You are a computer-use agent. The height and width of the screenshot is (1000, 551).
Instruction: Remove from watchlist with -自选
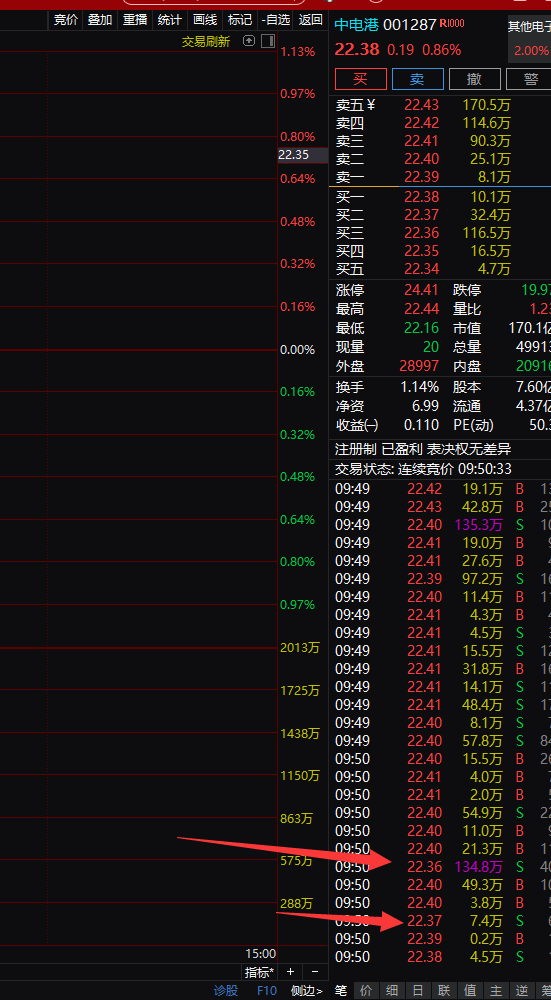pos(276,20)
